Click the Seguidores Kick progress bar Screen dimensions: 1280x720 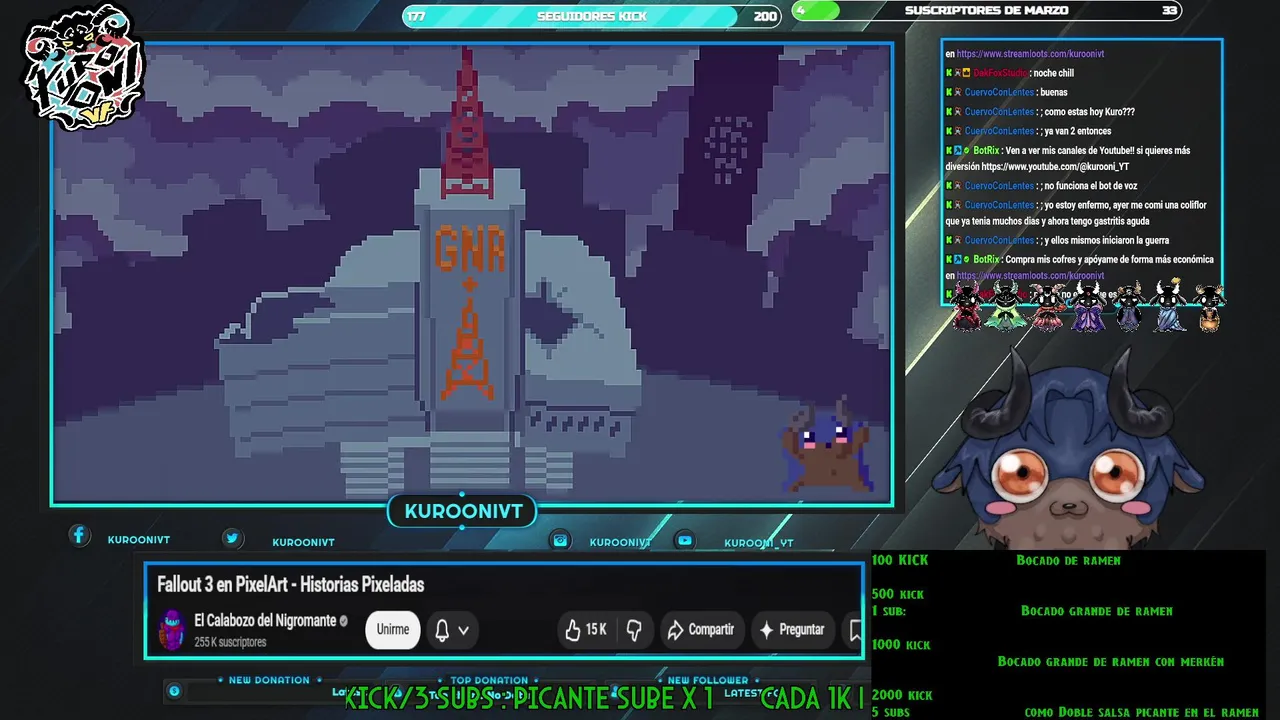592,16
